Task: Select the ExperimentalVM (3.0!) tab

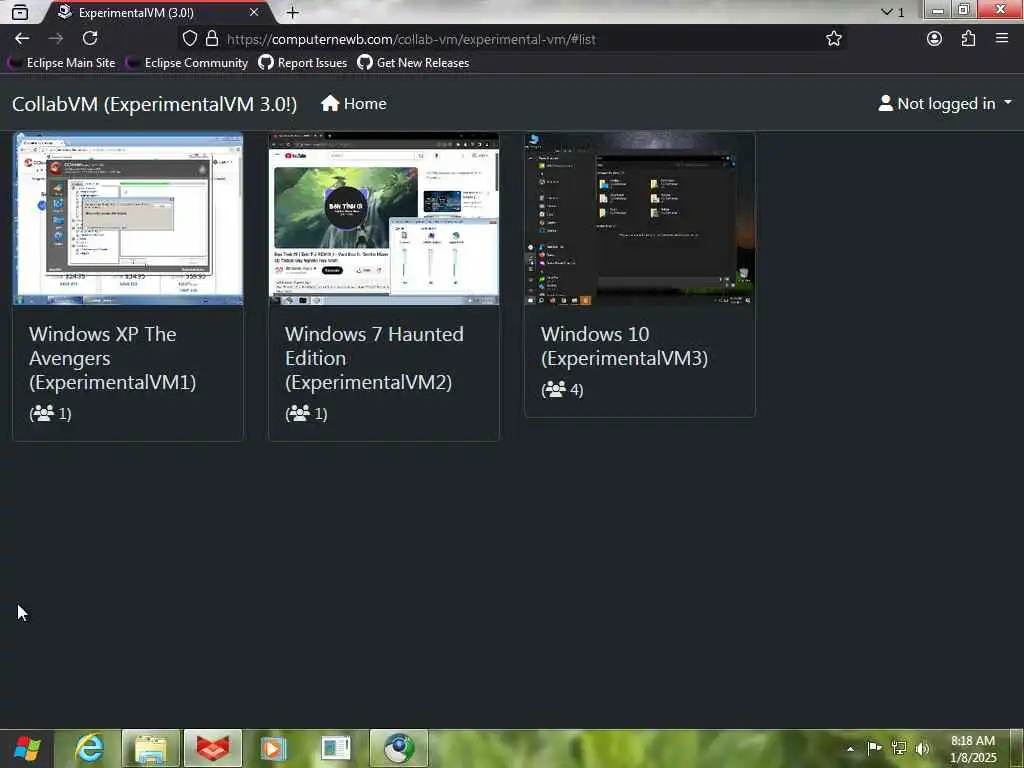Action: click(158, 12)
